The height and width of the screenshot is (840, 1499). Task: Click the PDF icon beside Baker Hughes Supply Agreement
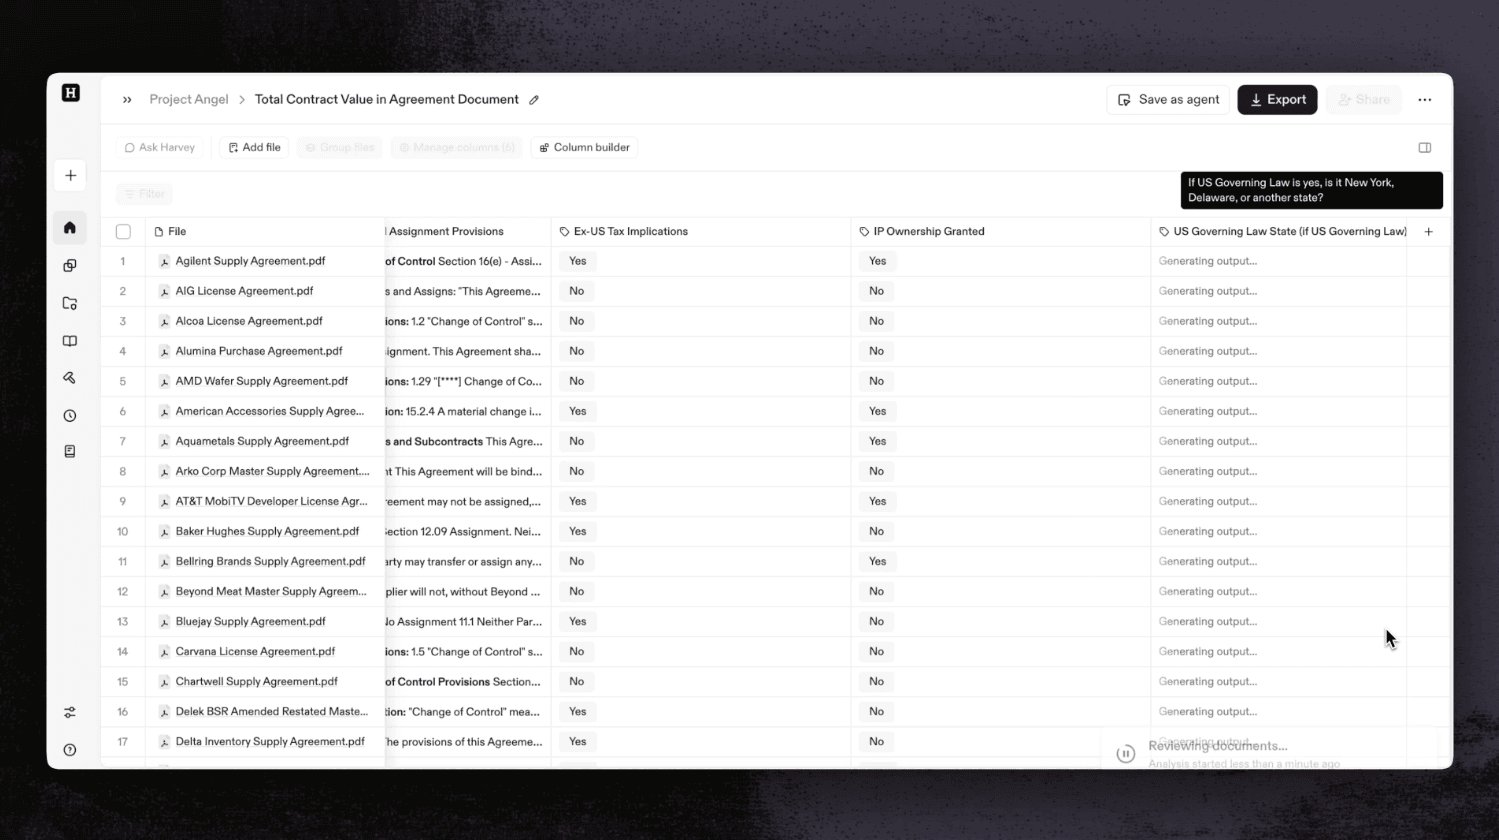click(164, 532)
